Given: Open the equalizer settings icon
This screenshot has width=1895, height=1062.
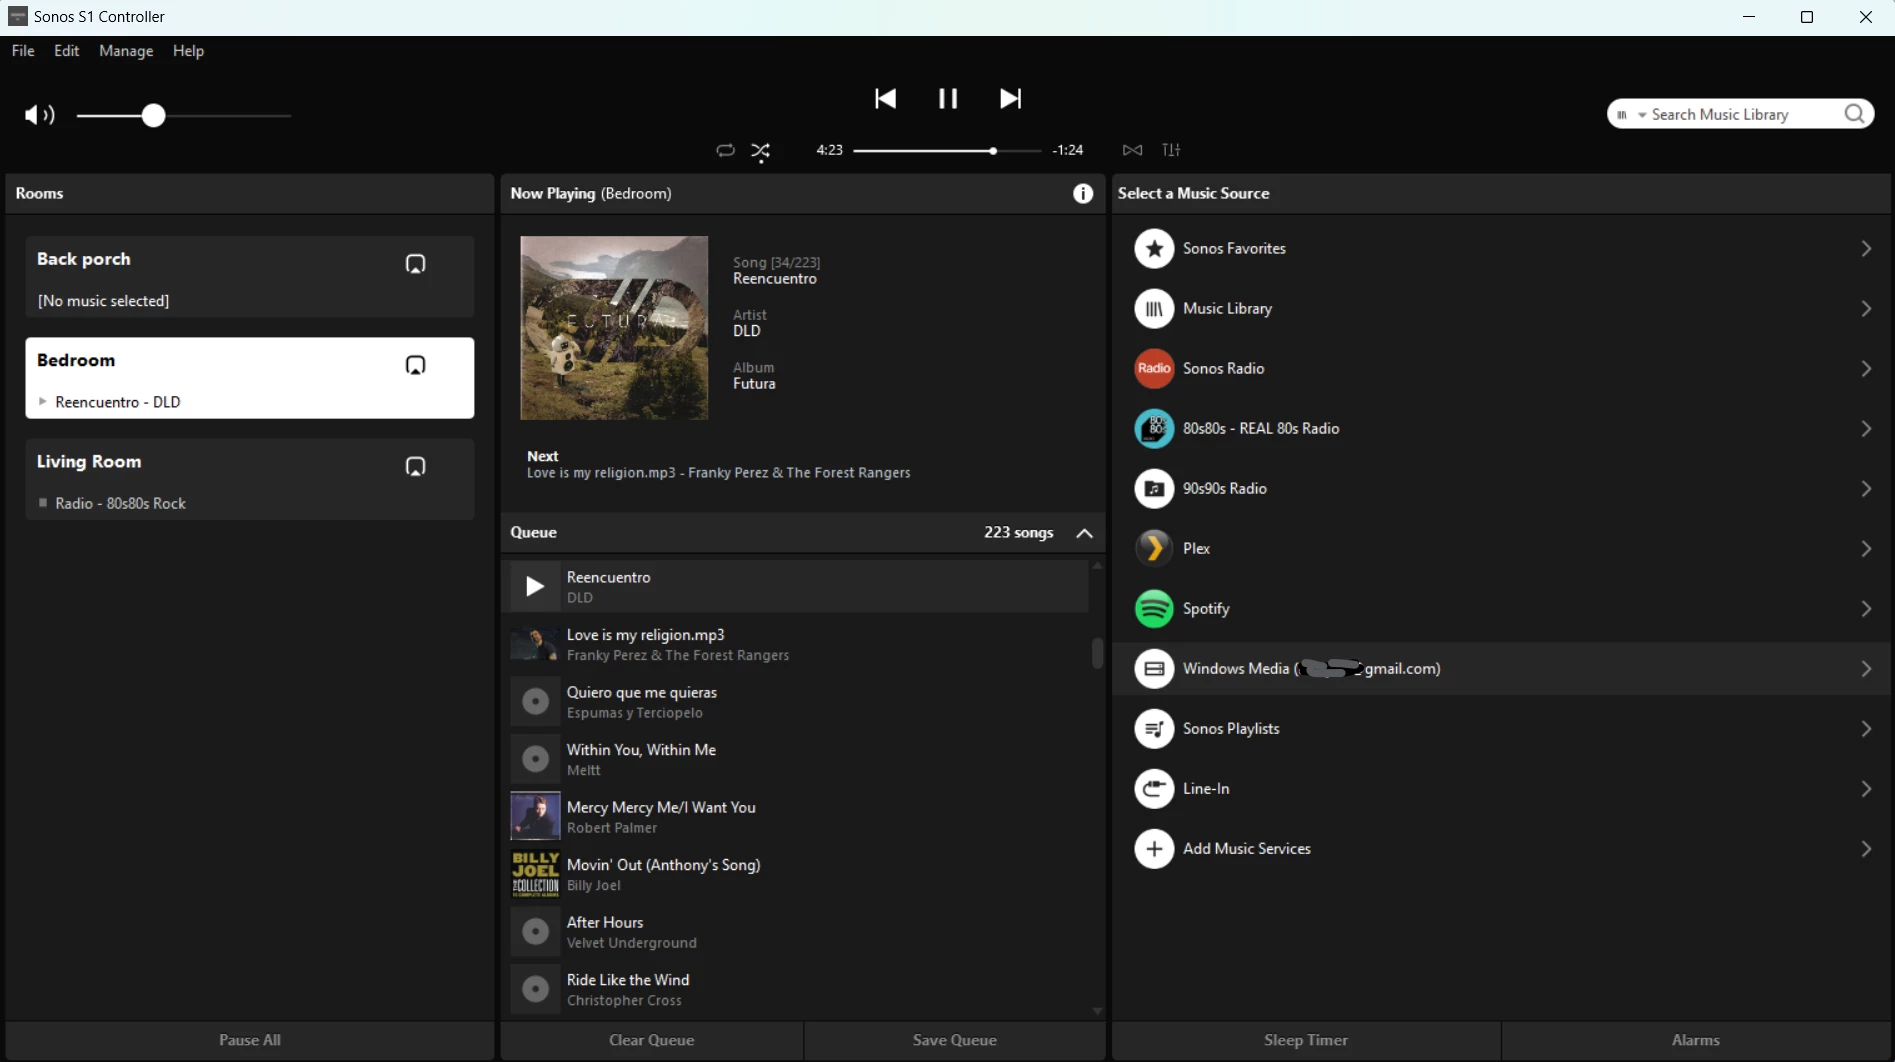Looking at the screenshot, I should point(1171,150).
